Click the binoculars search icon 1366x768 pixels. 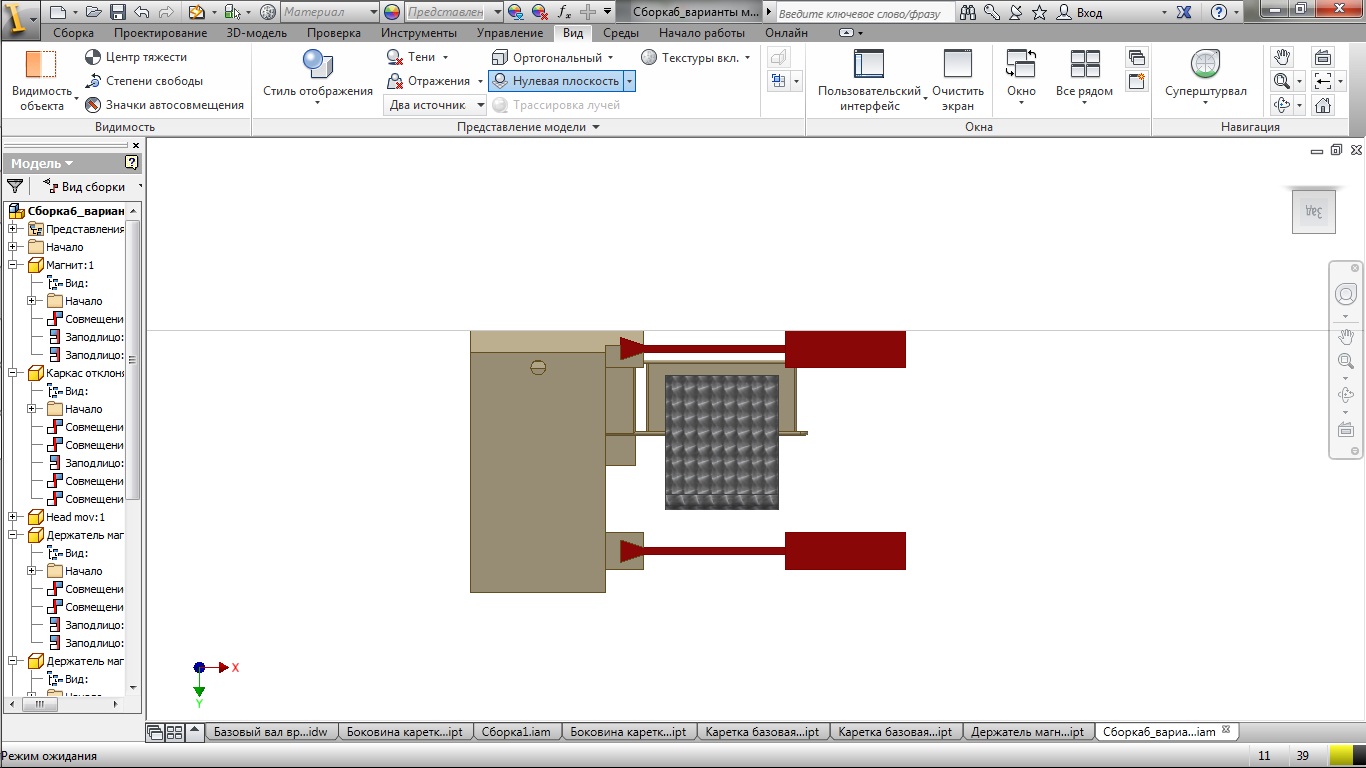coord(968,13)
